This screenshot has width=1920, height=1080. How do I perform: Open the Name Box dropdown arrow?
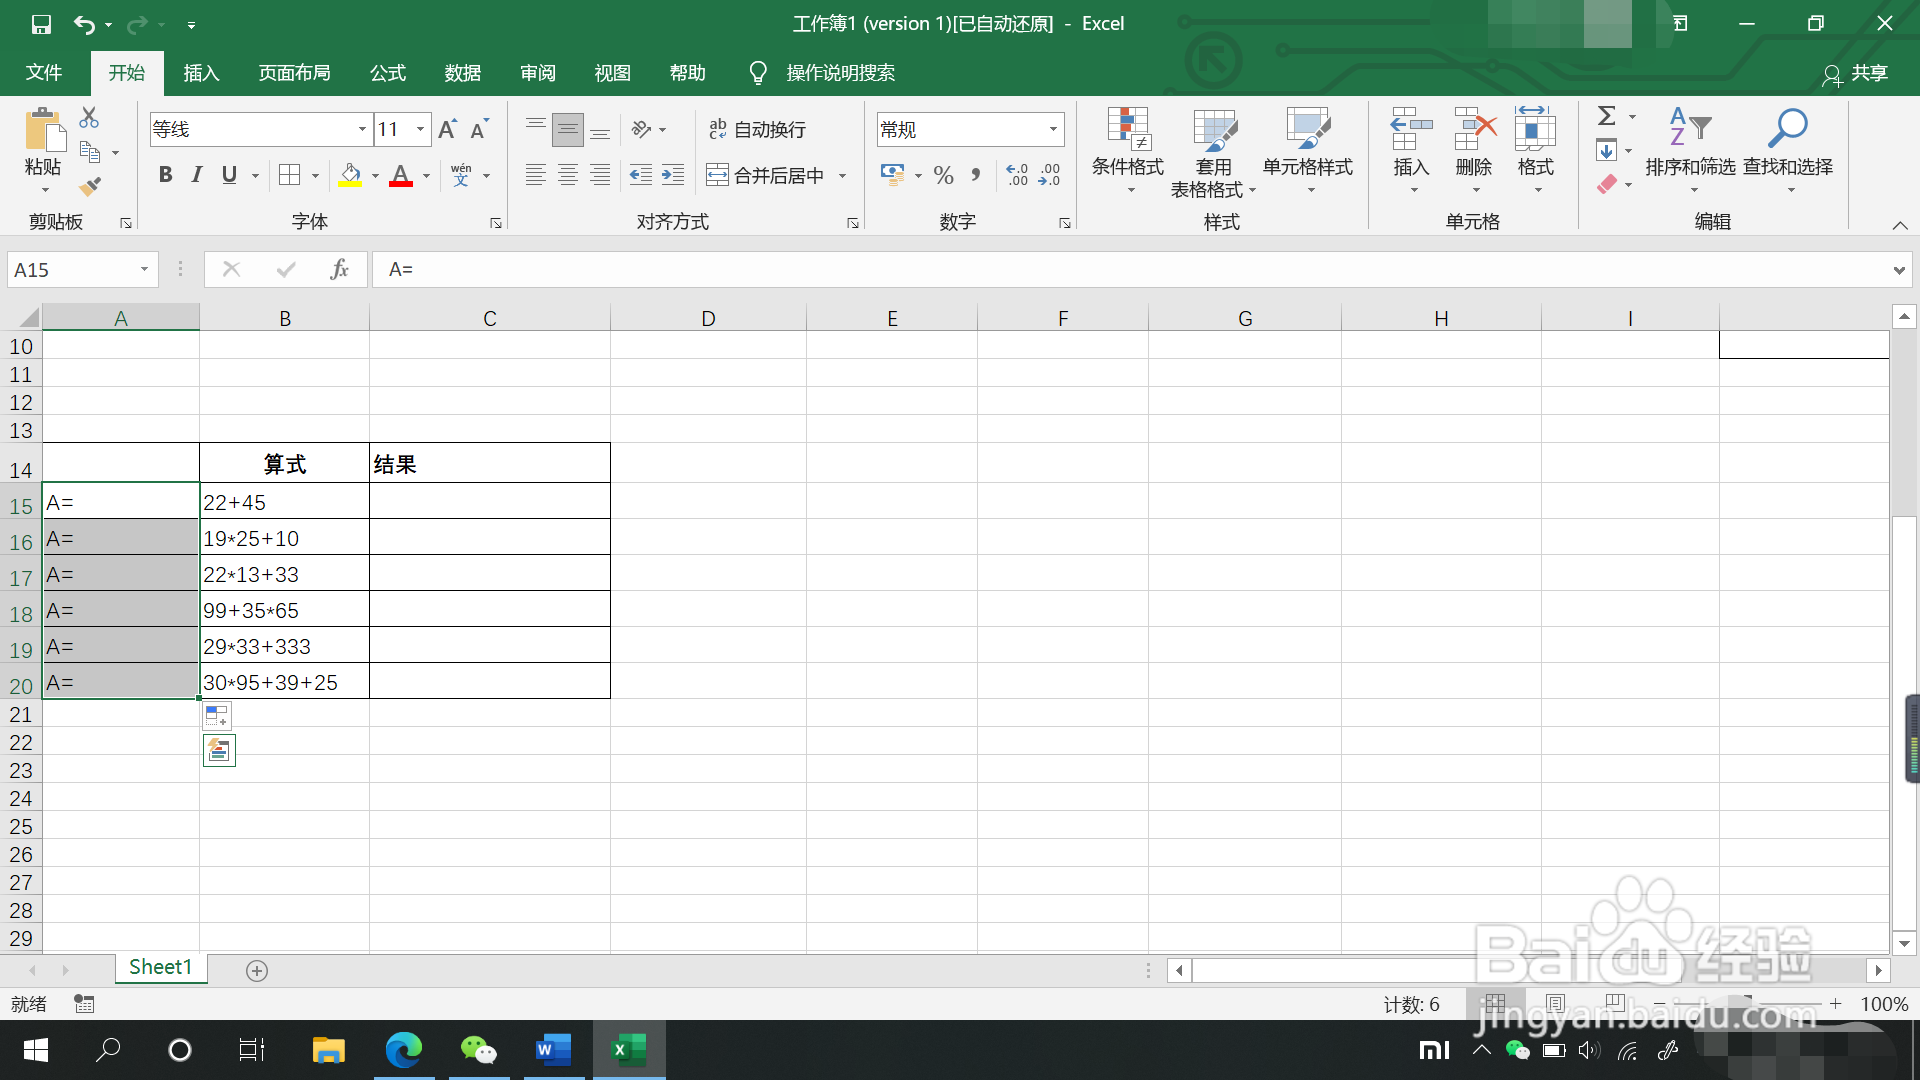pyautogui.click(x=144, y=269)
